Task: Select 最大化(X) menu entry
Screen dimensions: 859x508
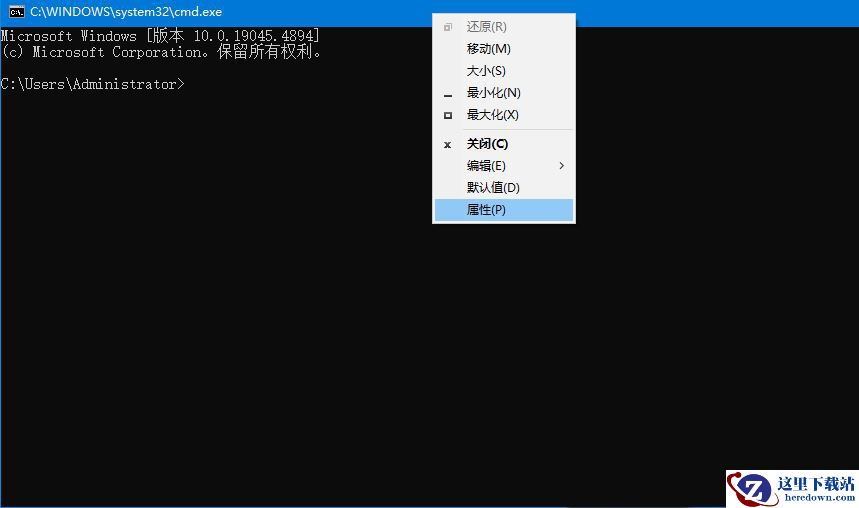Action: (503, 115)
